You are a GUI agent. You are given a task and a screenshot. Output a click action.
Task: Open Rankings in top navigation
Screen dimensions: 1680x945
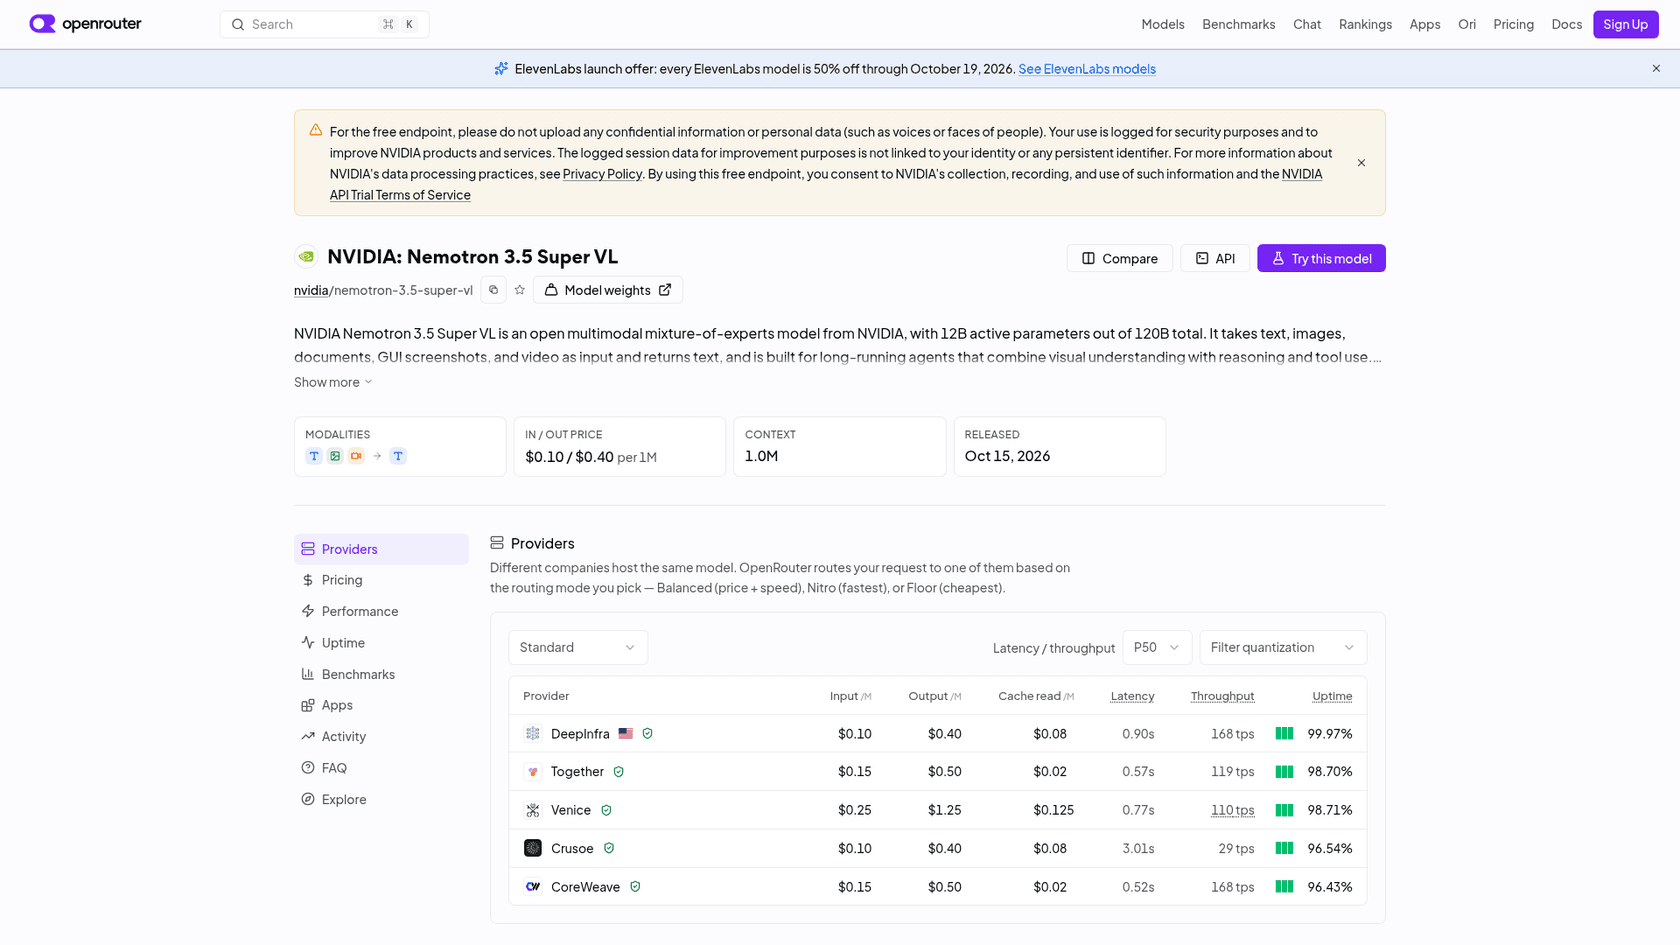click(1365, 24)
